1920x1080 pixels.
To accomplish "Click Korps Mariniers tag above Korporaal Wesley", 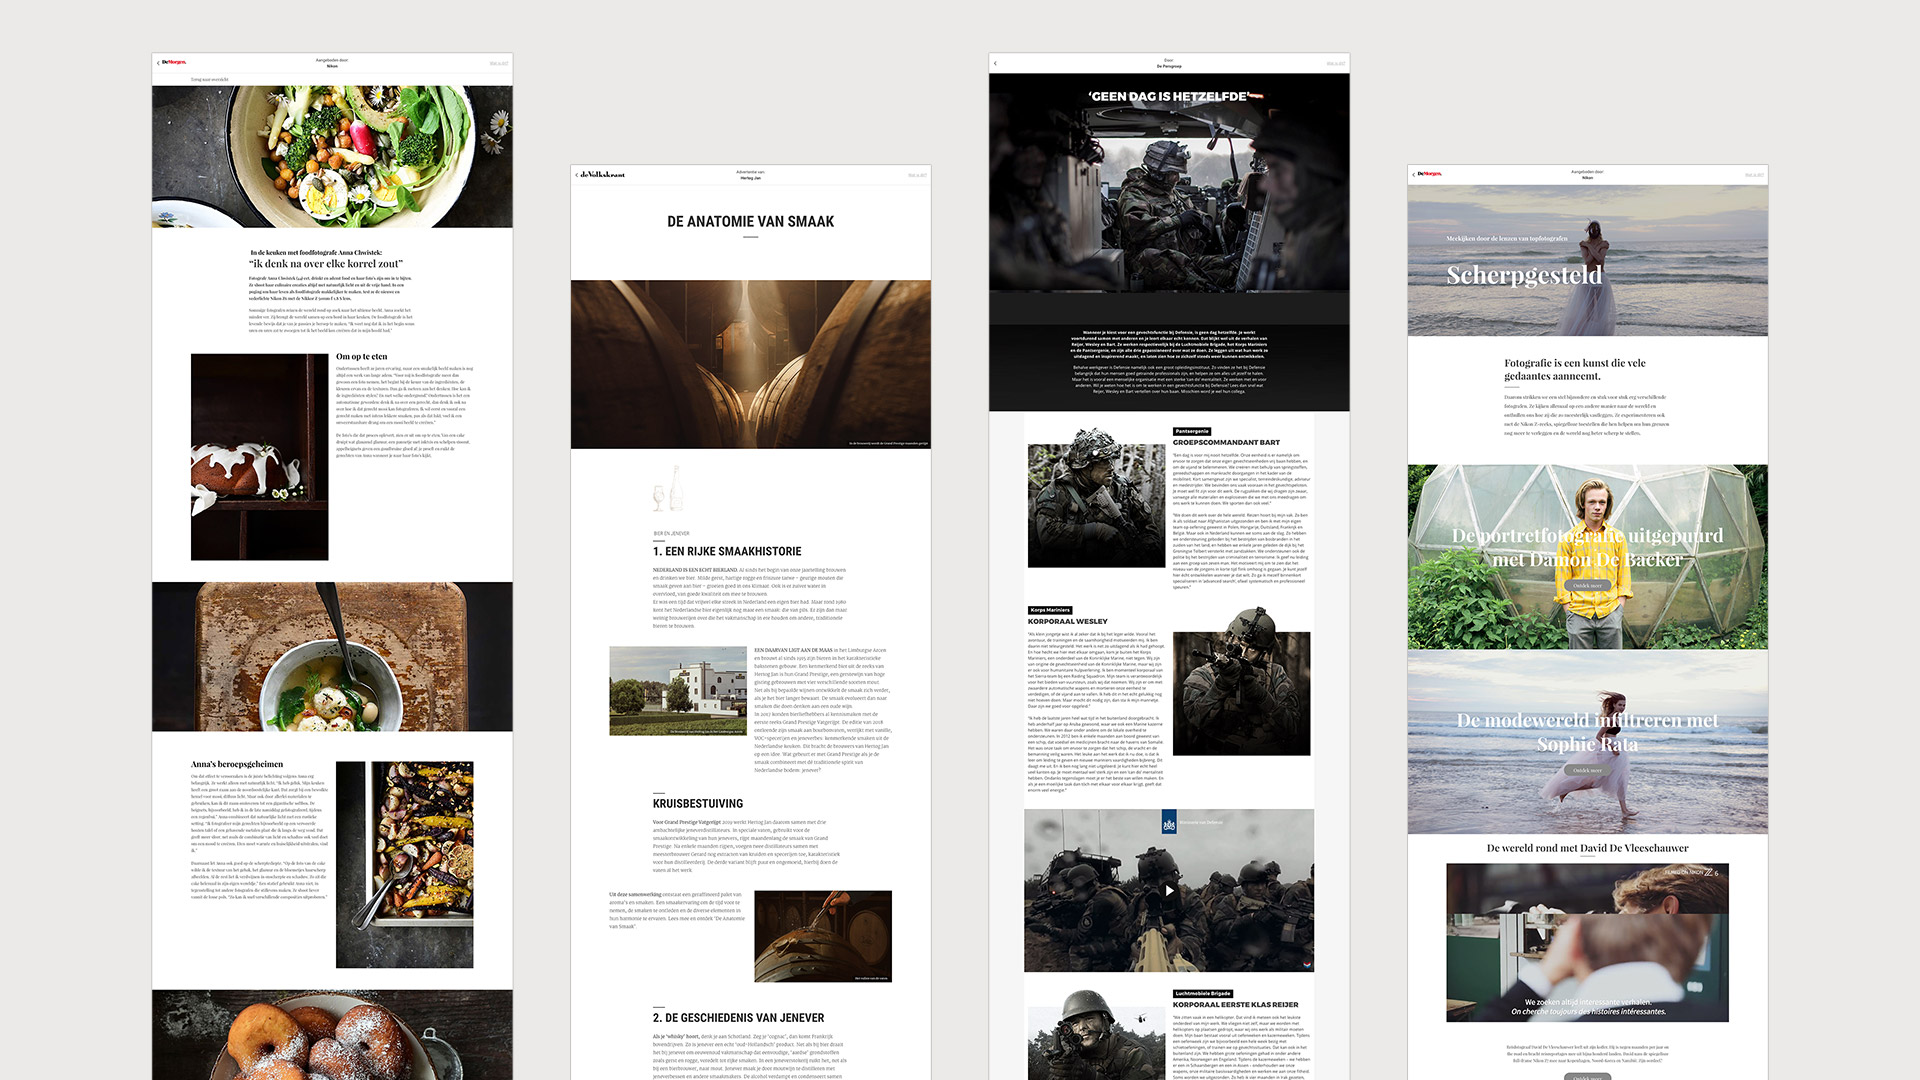I will point(1050,610).
